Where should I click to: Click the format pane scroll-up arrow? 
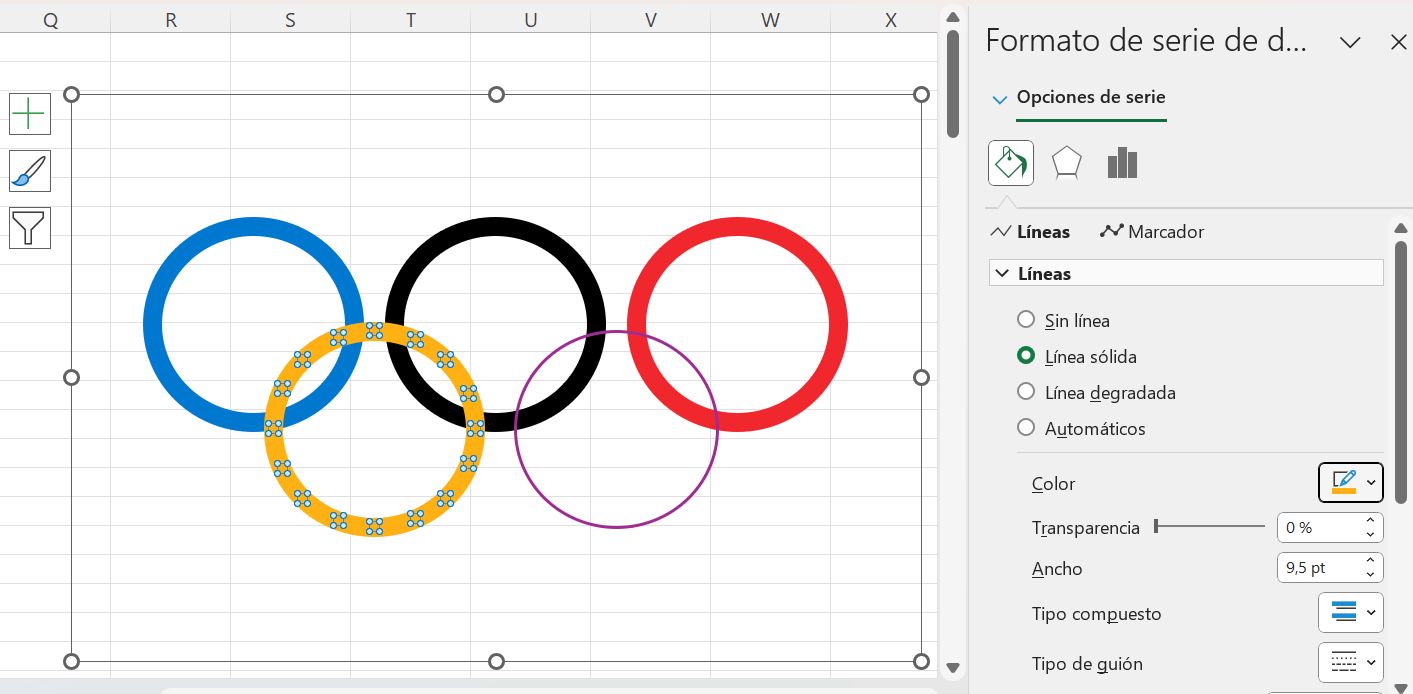(x=1401, y=229)
